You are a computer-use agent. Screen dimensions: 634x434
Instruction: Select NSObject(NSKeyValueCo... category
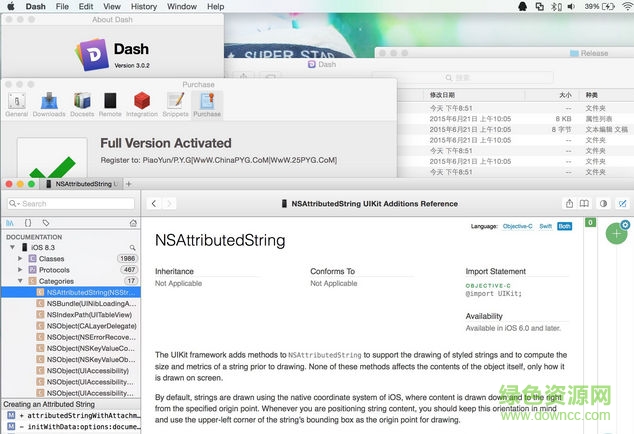[71, 348]
